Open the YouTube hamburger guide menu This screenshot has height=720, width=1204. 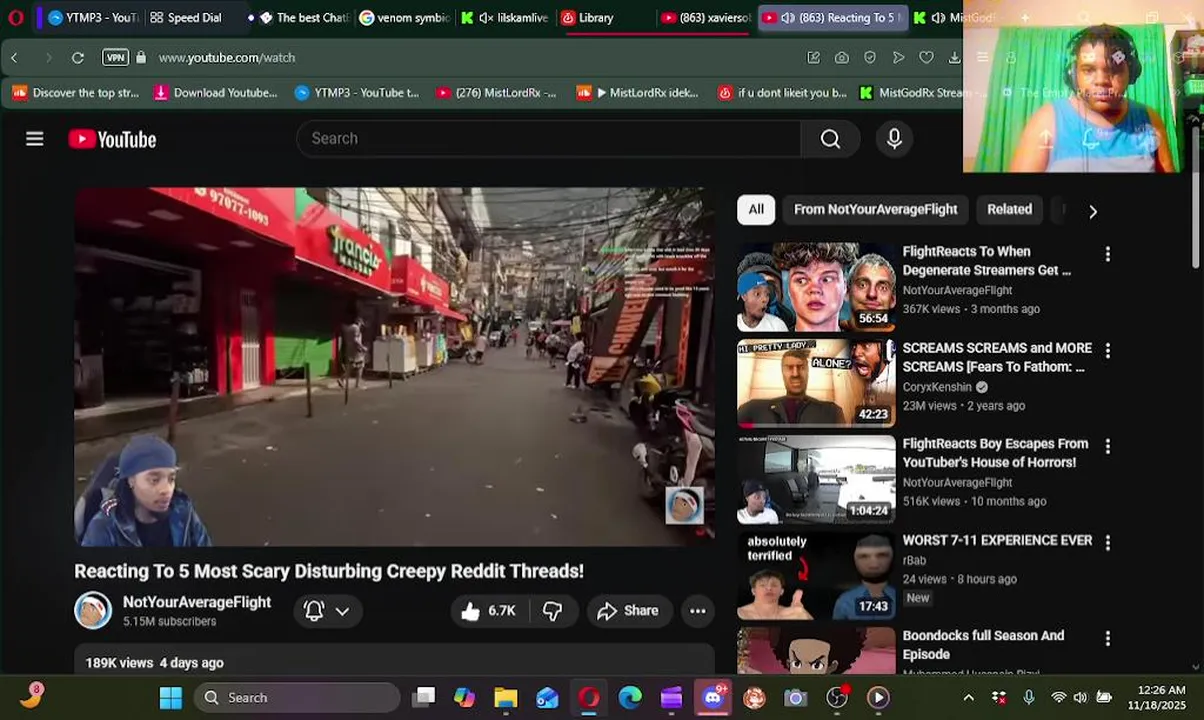click(35, 139)
